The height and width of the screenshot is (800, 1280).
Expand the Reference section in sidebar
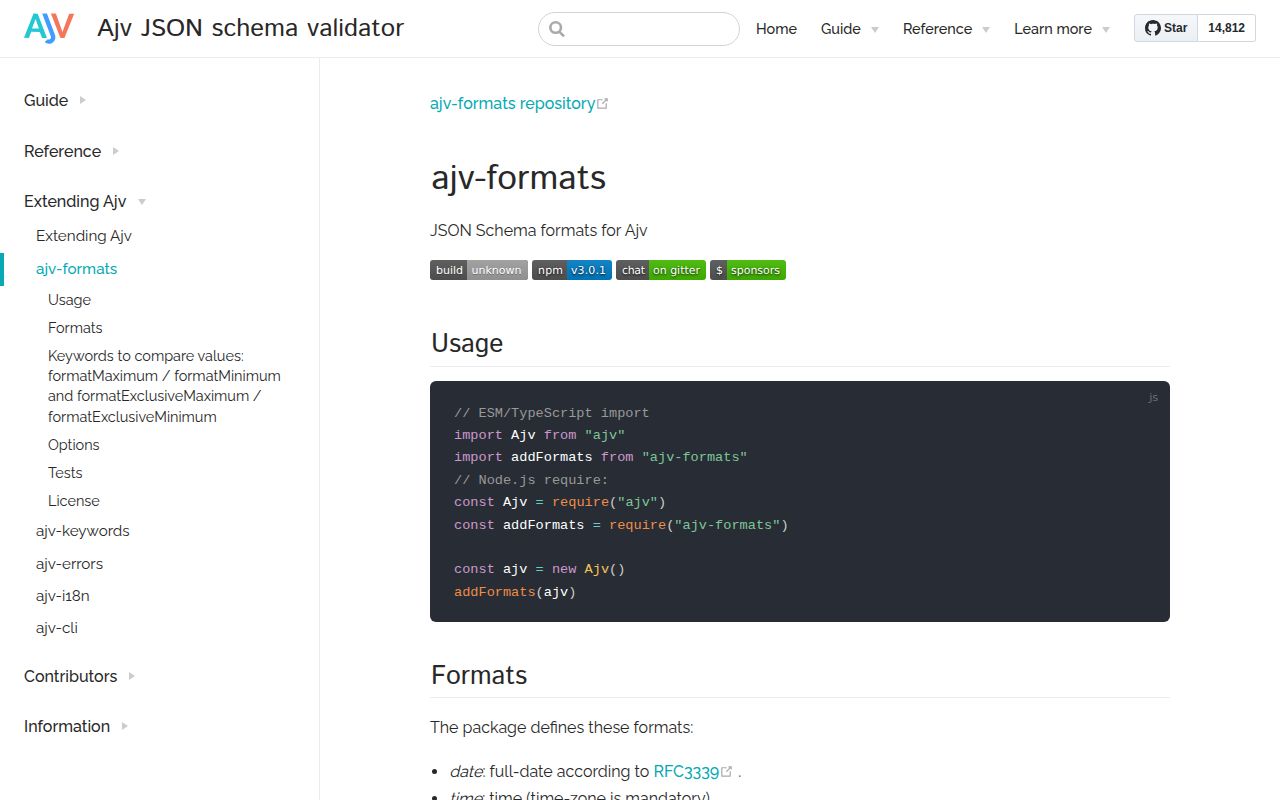[x=72, y=151]
